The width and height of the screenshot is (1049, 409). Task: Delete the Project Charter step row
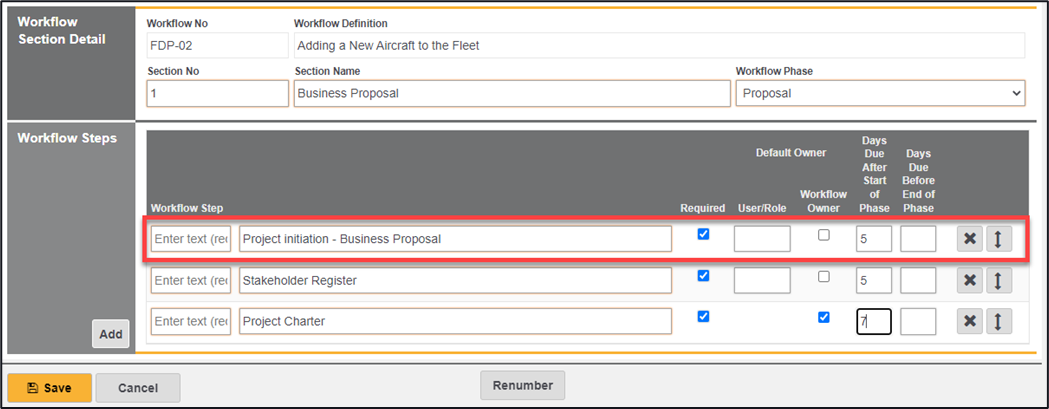point(970,321)
